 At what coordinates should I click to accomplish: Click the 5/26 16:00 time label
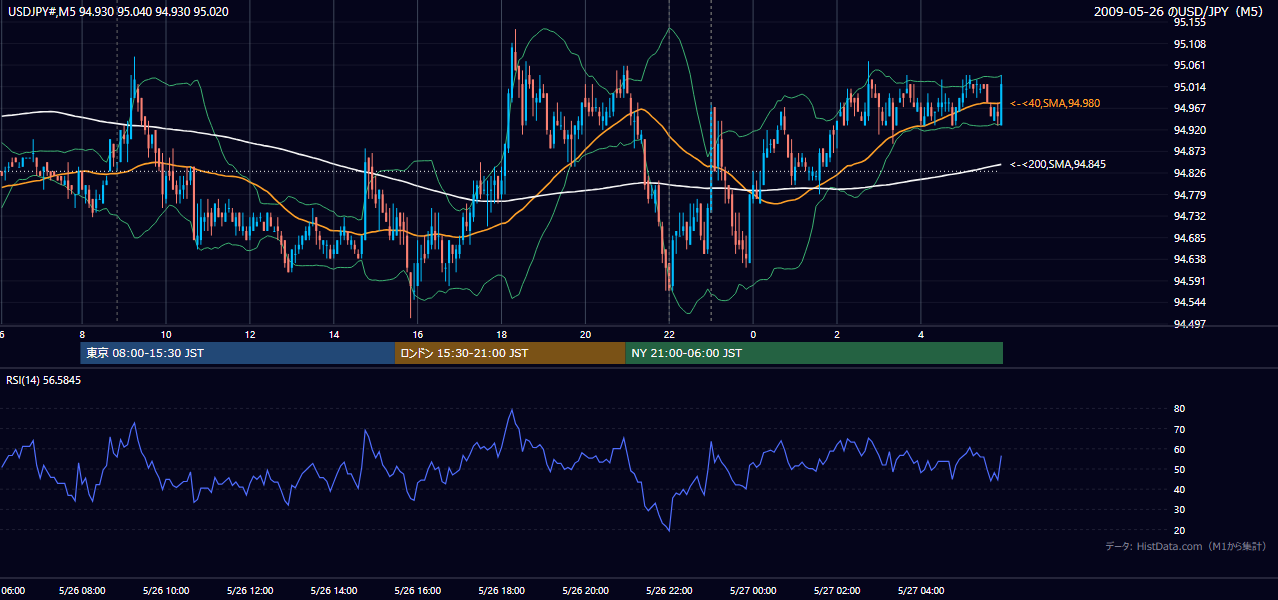(418, 590)
